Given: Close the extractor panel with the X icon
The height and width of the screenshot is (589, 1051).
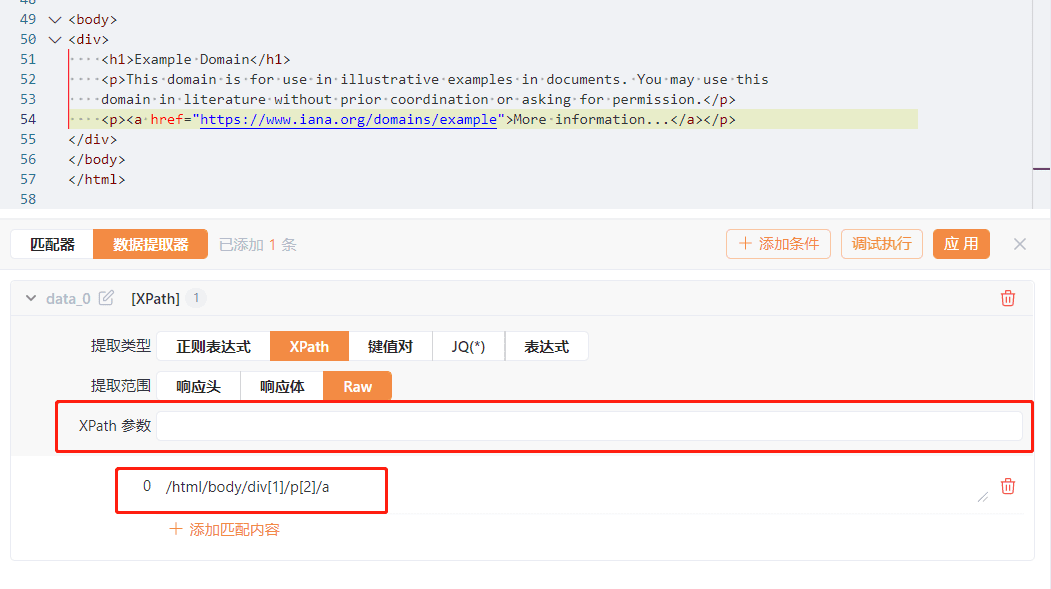Looking at the screenshot, I should click(1020, 244).
